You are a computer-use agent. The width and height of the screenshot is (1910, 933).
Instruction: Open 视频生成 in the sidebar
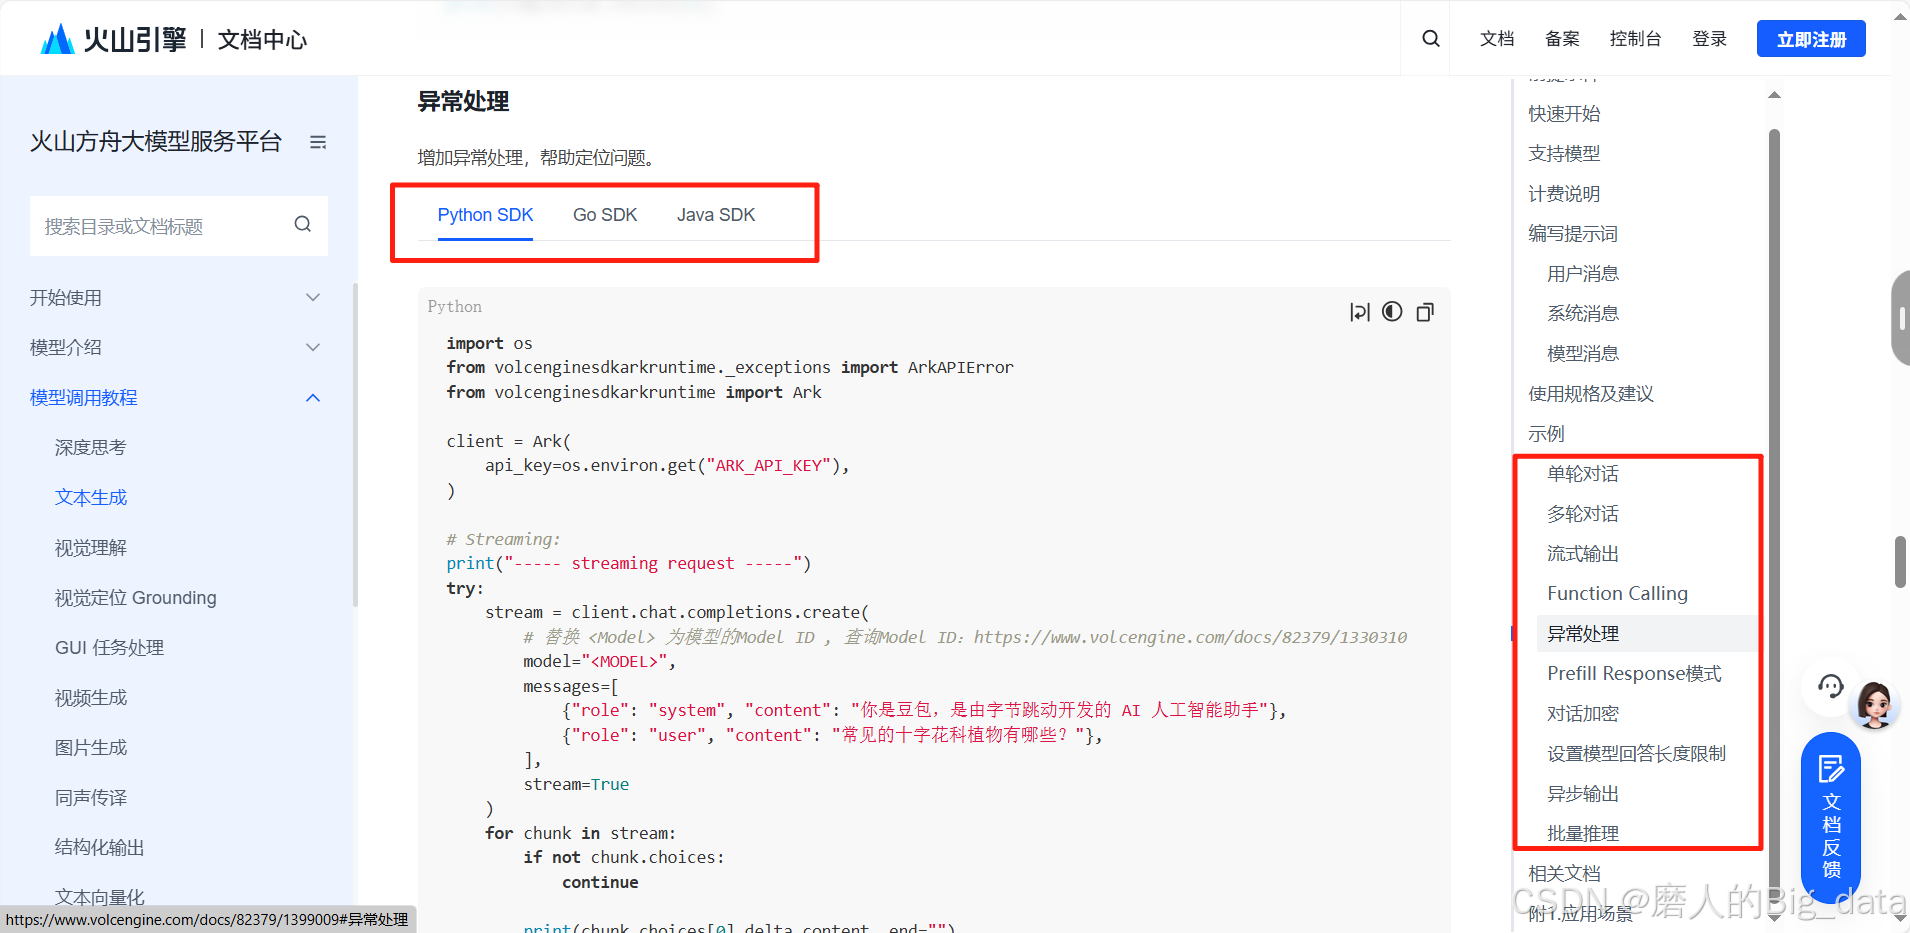tap(91, 698)
